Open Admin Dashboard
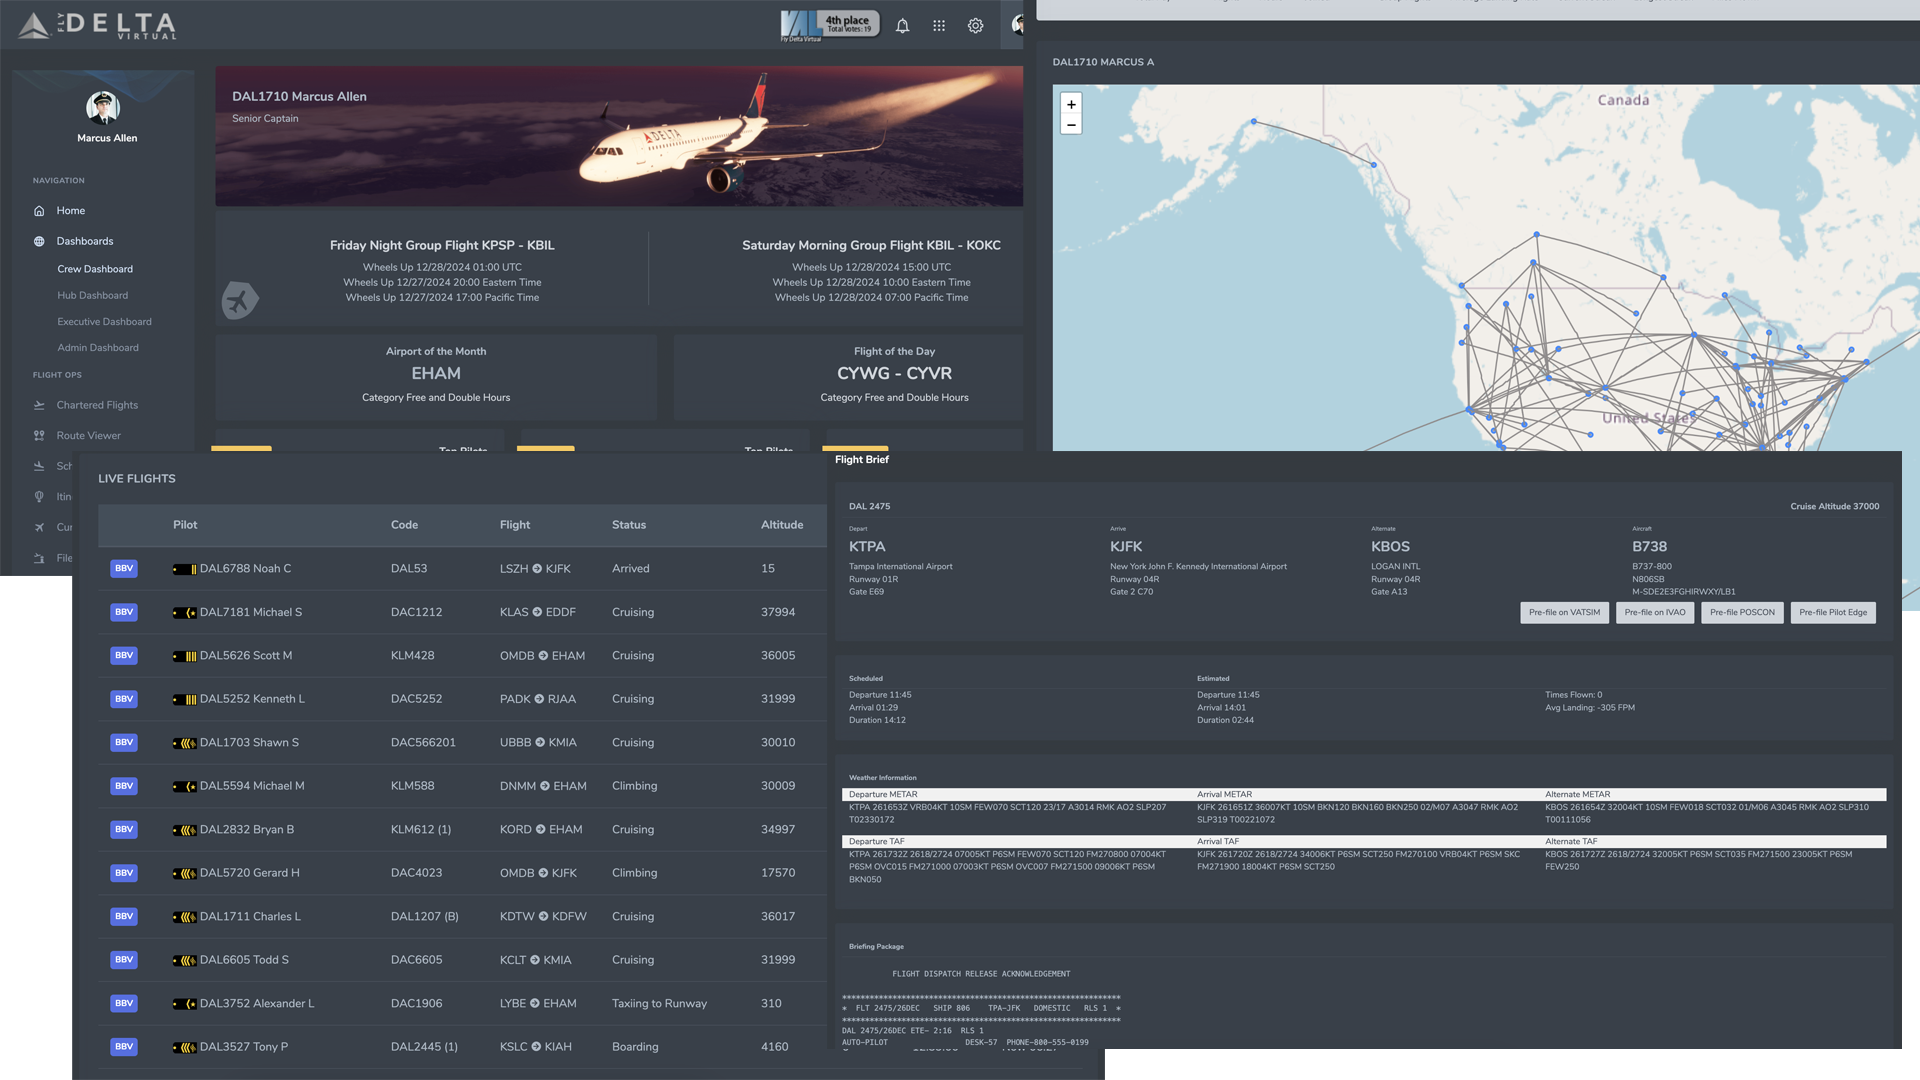The width and height of the screenshot is (1920, 1080). pos(98,347)
